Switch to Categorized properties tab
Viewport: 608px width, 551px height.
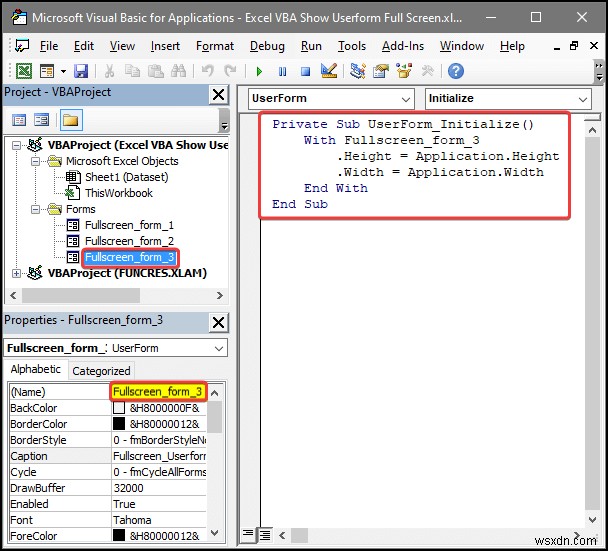click(x=101, y=371)
